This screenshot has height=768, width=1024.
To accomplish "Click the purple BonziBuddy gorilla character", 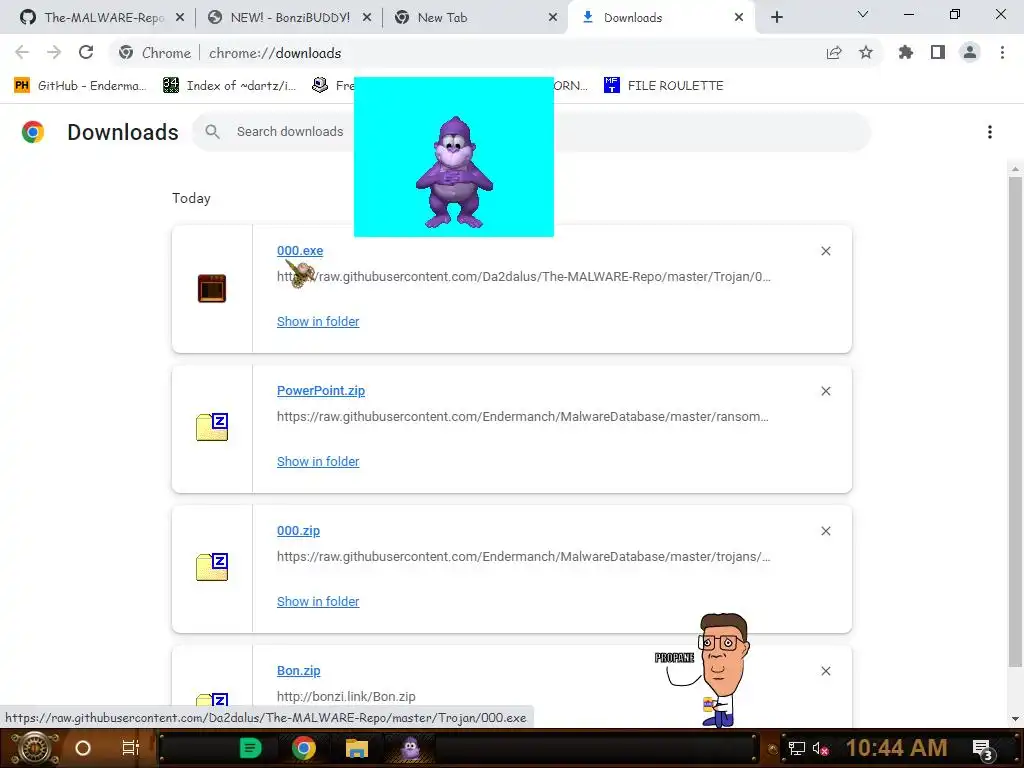I will pyautogui.click(x=454, y=172).
